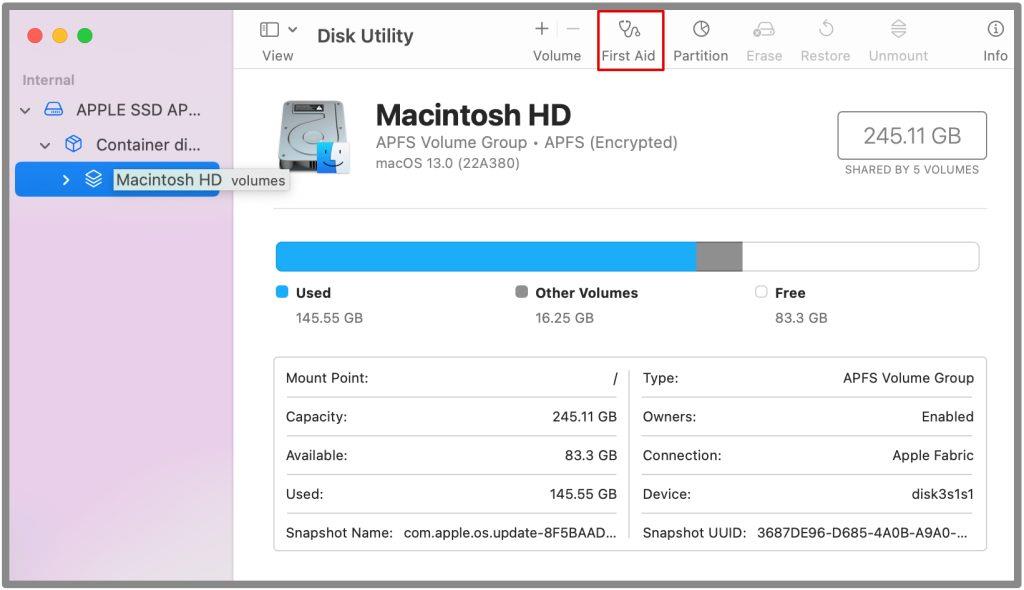Viewport: 1024px width, 590px height.
Task: Close the Disk Utility window
Action: pos(35,35)
